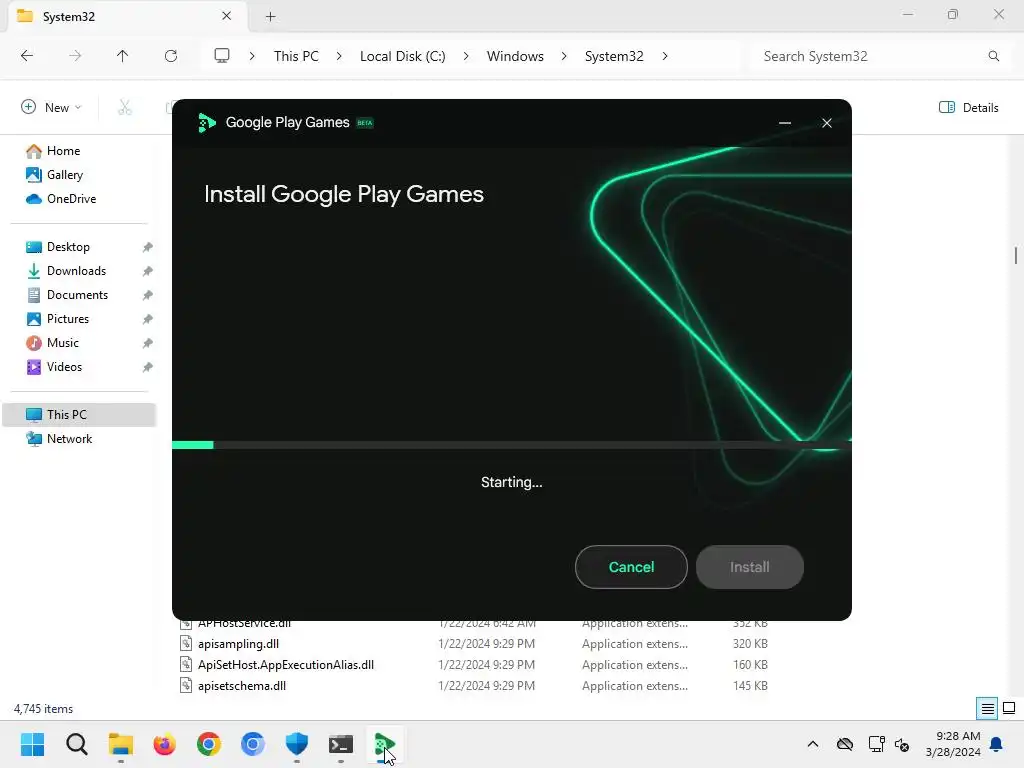Select Network in navigation pane
Screen dimensions: 1024x768
pos(69,439)
